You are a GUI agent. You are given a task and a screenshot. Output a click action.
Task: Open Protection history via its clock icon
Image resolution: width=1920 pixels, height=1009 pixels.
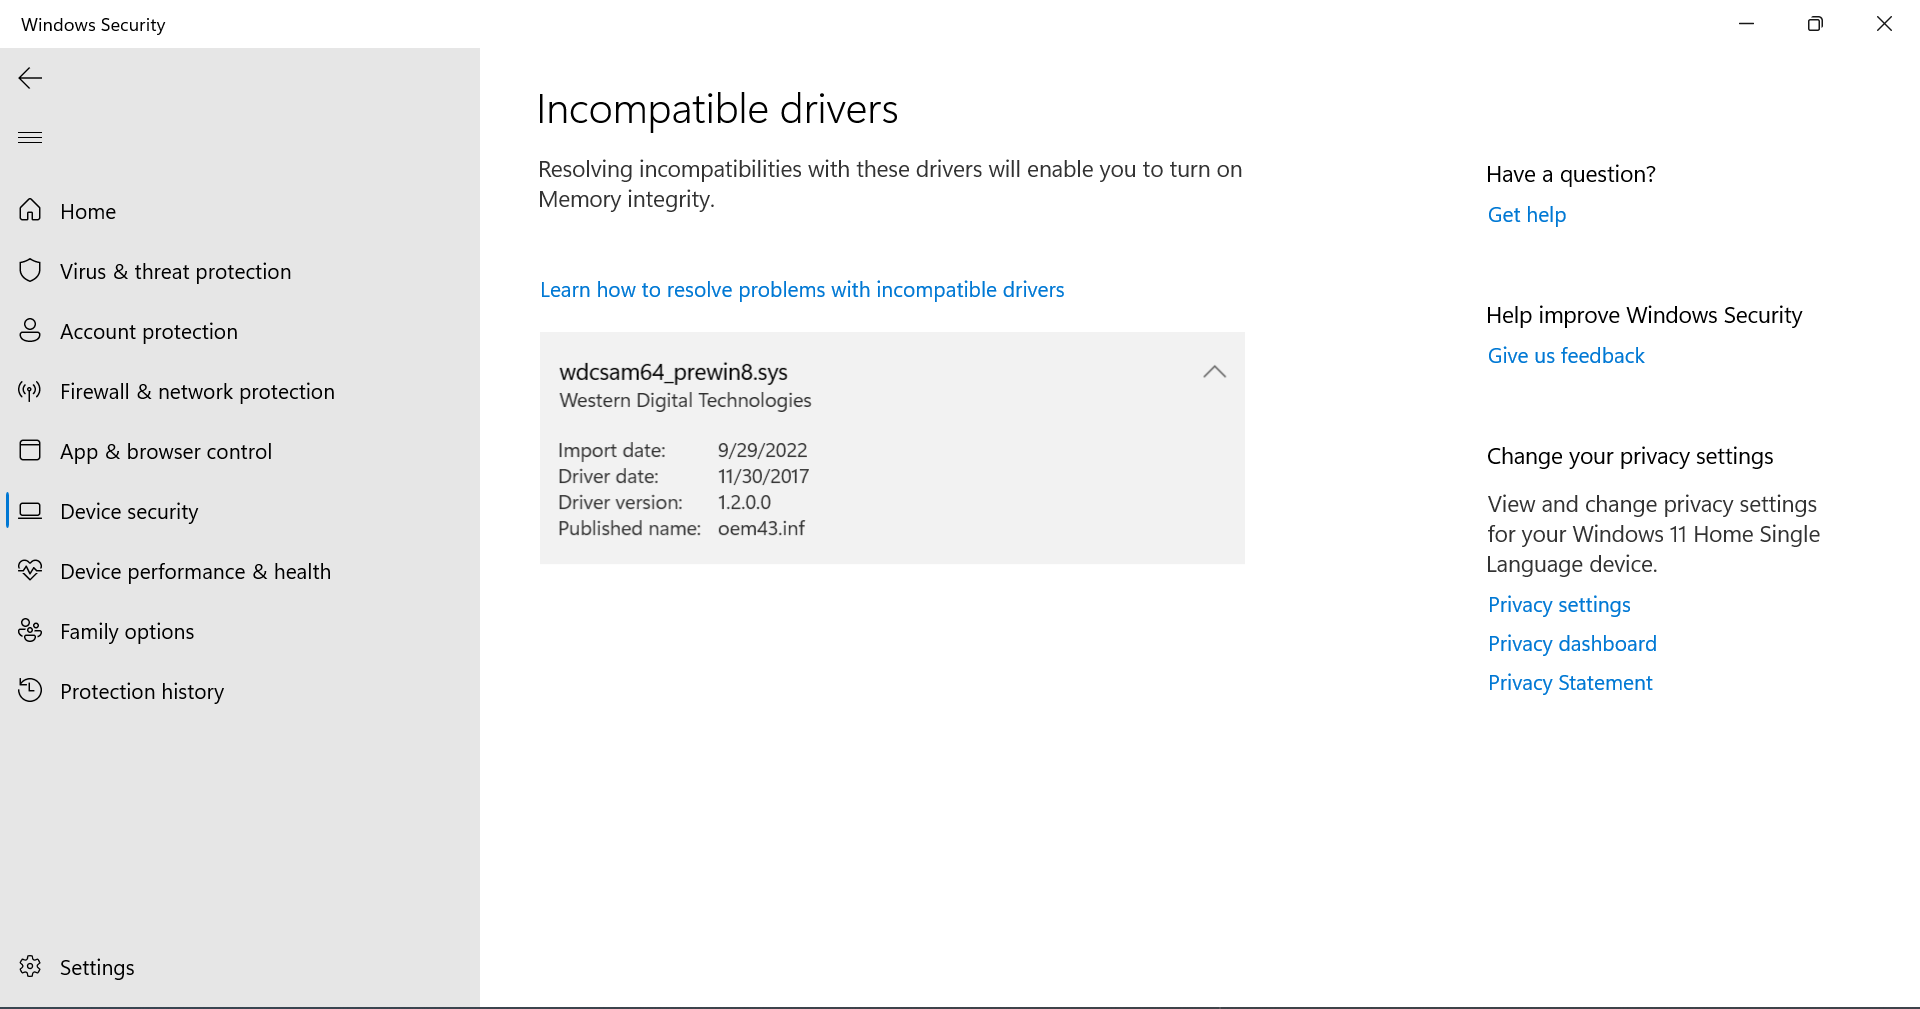(x=29, y=690)
